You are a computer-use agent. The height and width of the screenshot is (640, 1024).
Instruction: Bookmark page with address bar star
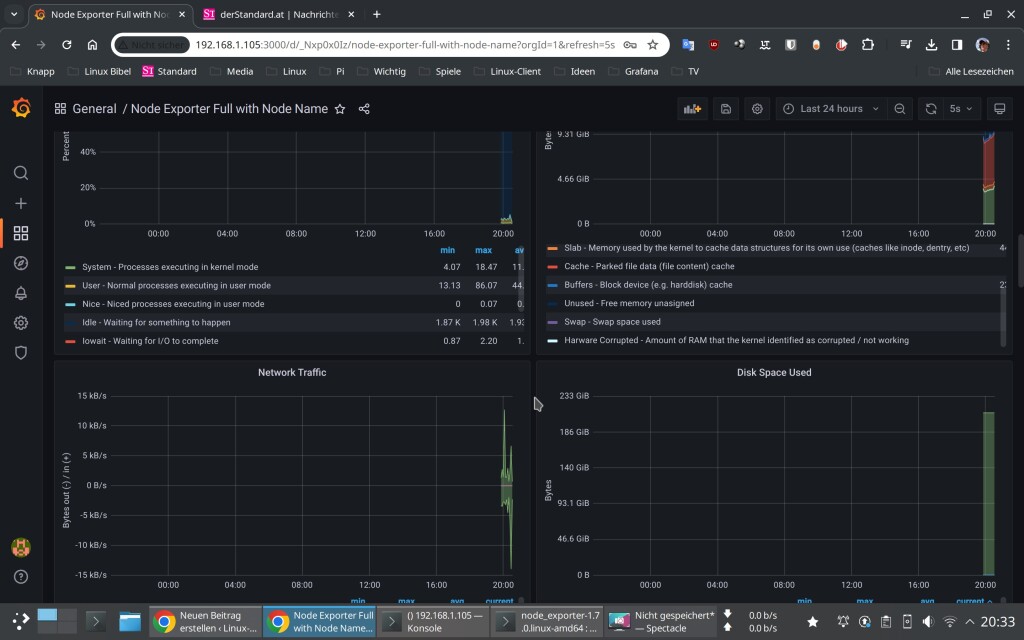(x=652, y=45)
